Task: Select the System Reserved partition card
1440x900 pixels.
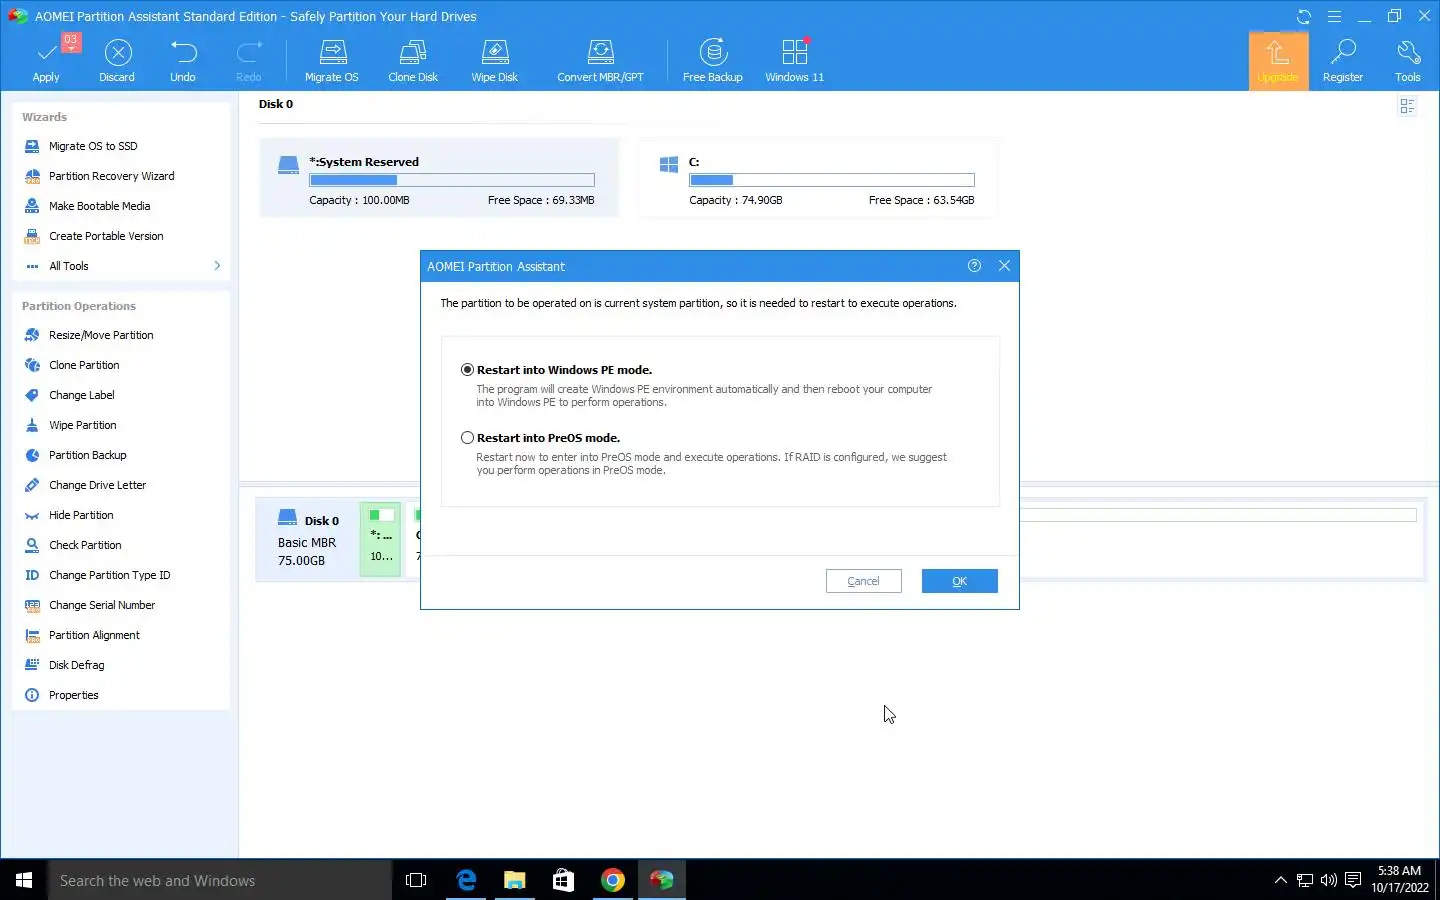Action: tap(439, 178)
